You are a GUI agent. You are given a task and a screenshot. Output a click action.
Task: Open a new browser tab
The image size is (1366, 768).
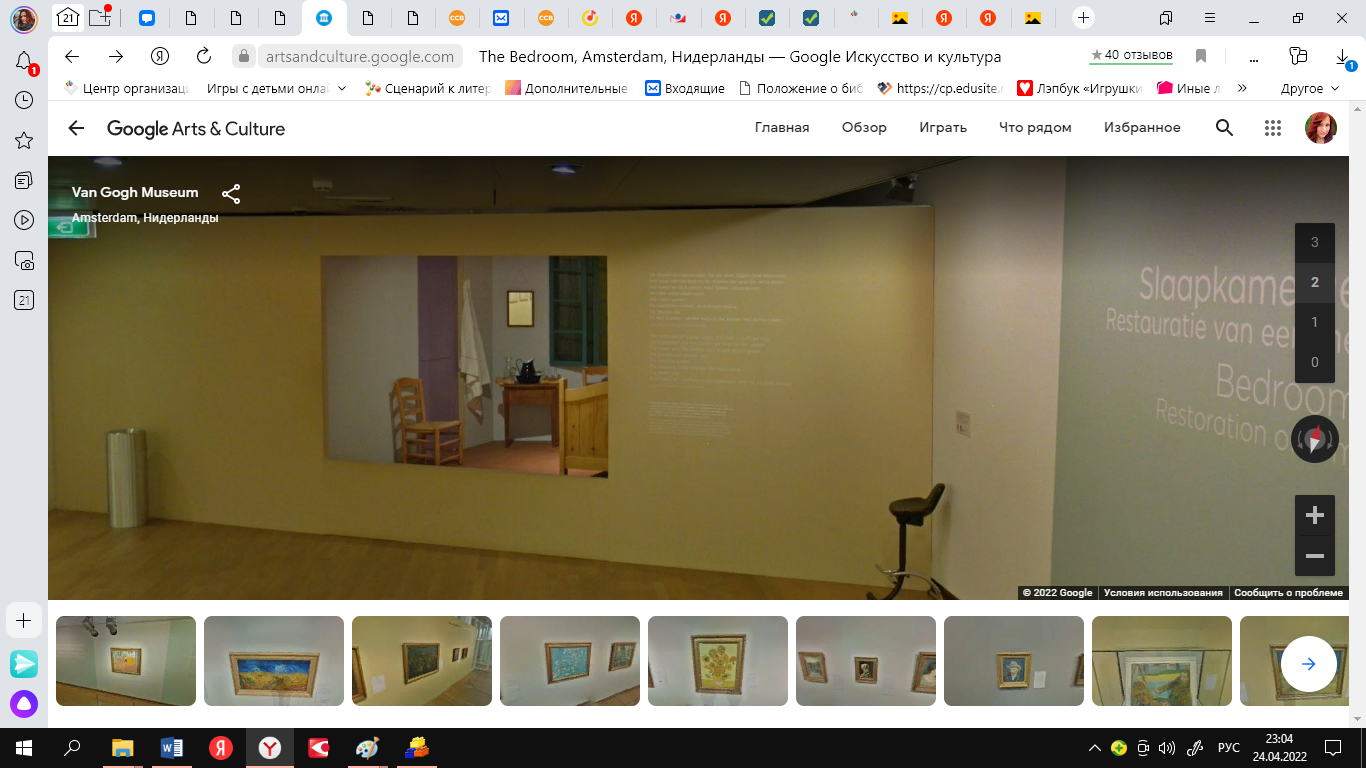point(1083,18)
